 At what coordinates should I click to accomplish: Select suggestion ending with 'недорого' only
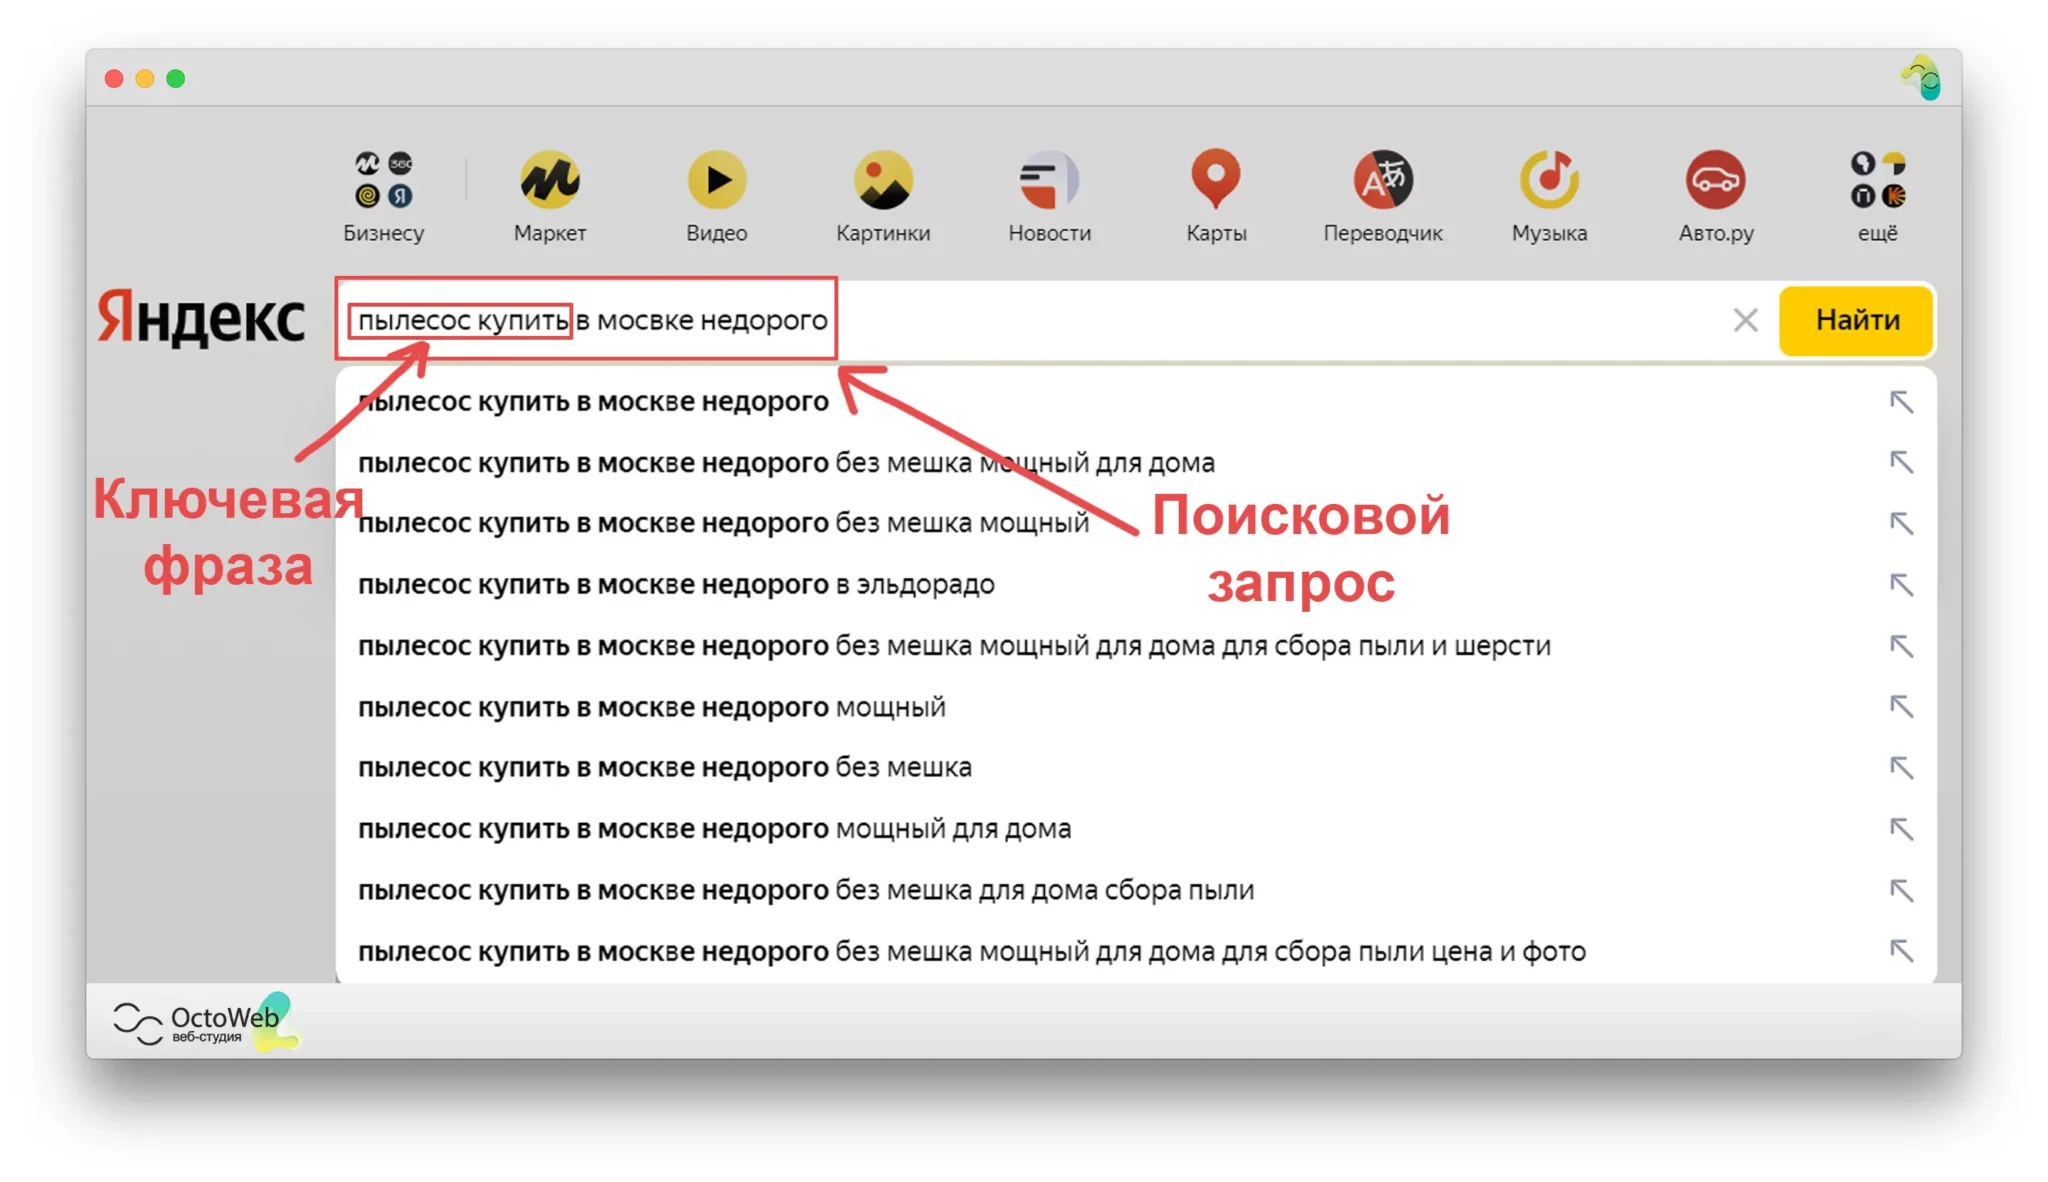tap(1136, 402)
